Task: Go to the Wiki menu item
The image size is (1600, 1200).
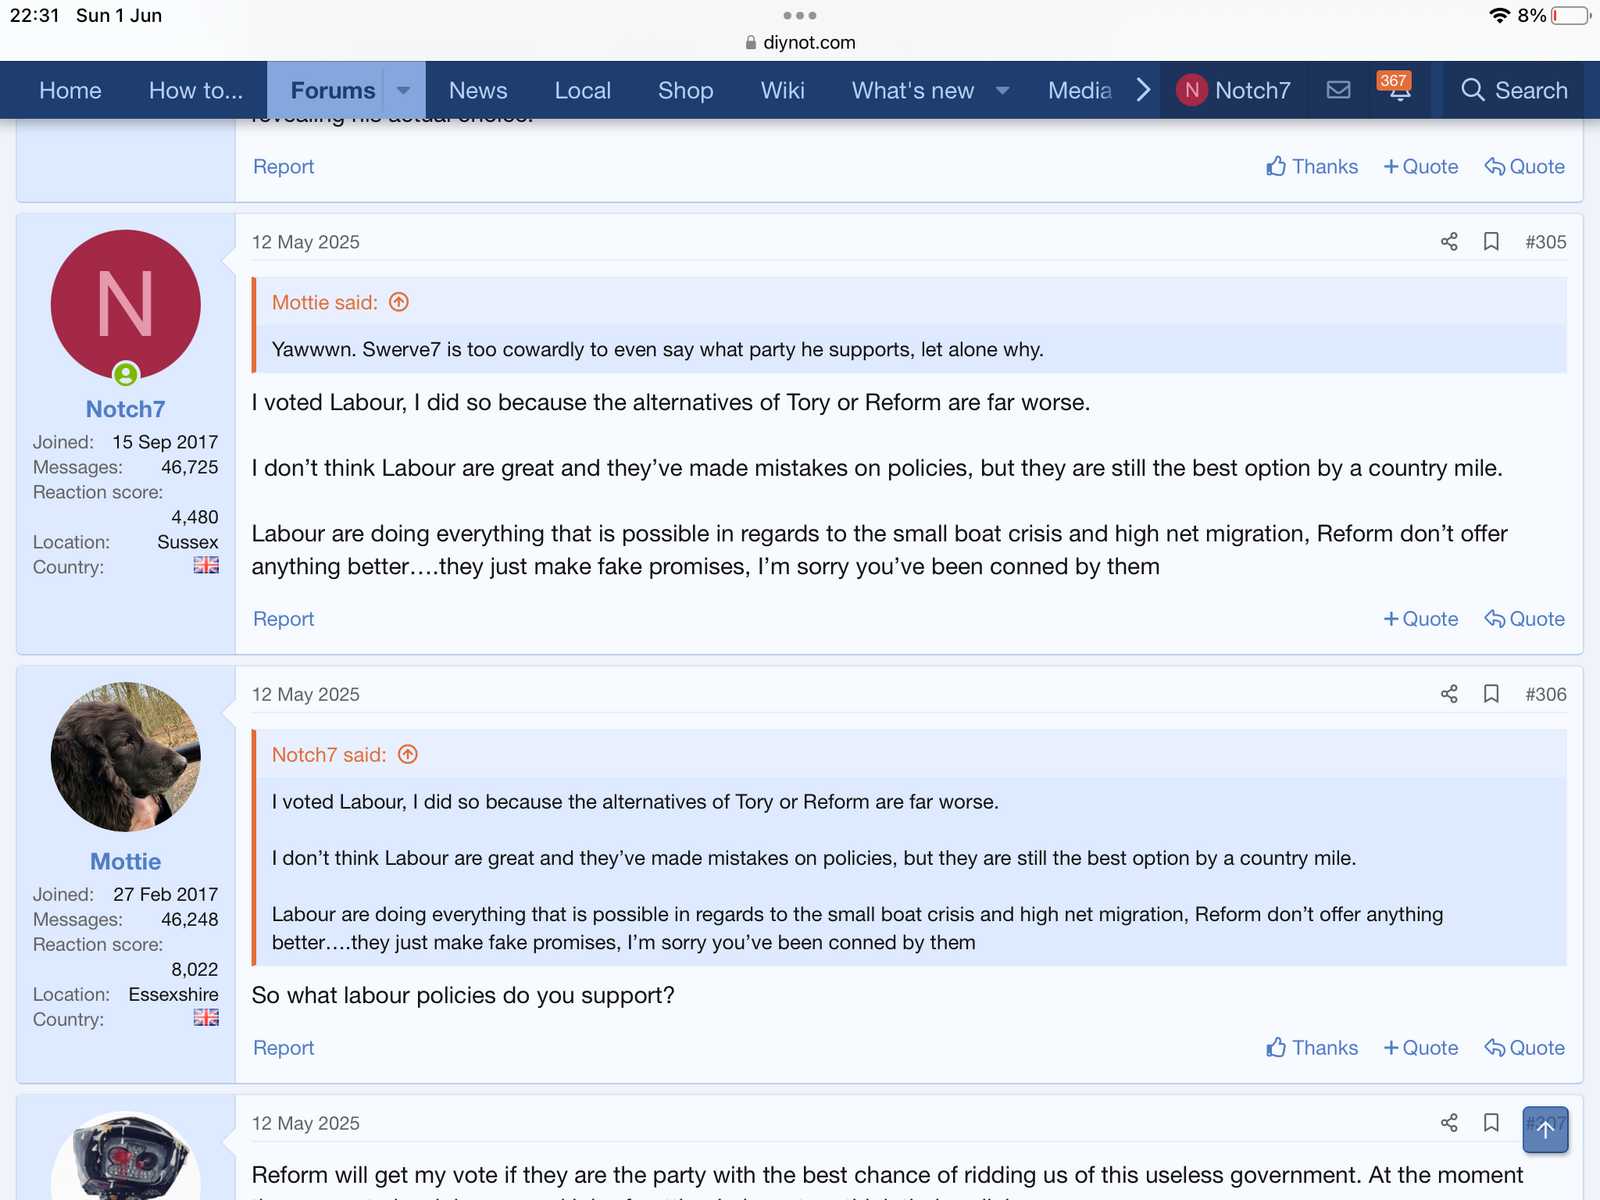Action: tap(782, 90)
